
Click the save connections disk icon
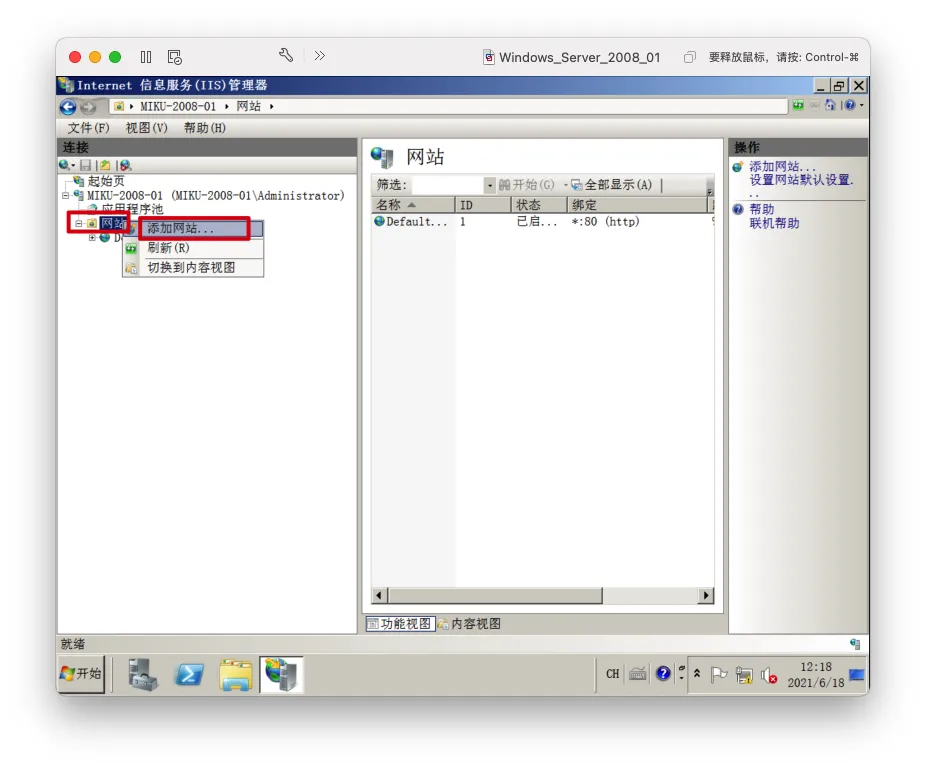(86, 165)
